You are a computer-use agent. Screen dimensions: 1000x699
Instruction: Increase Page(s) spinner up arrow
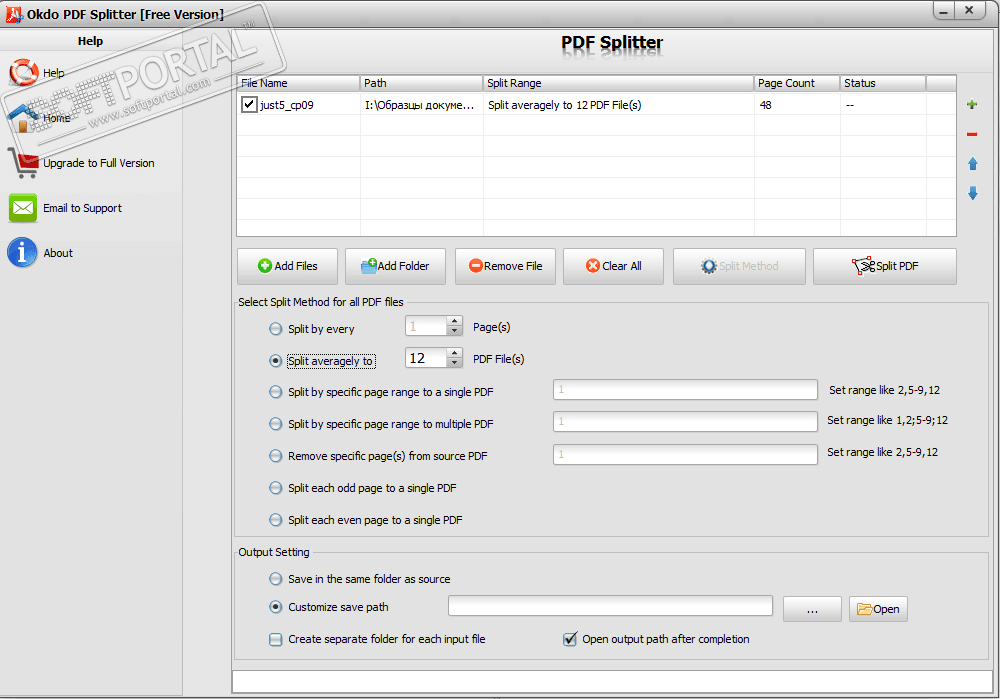(454, 321)
